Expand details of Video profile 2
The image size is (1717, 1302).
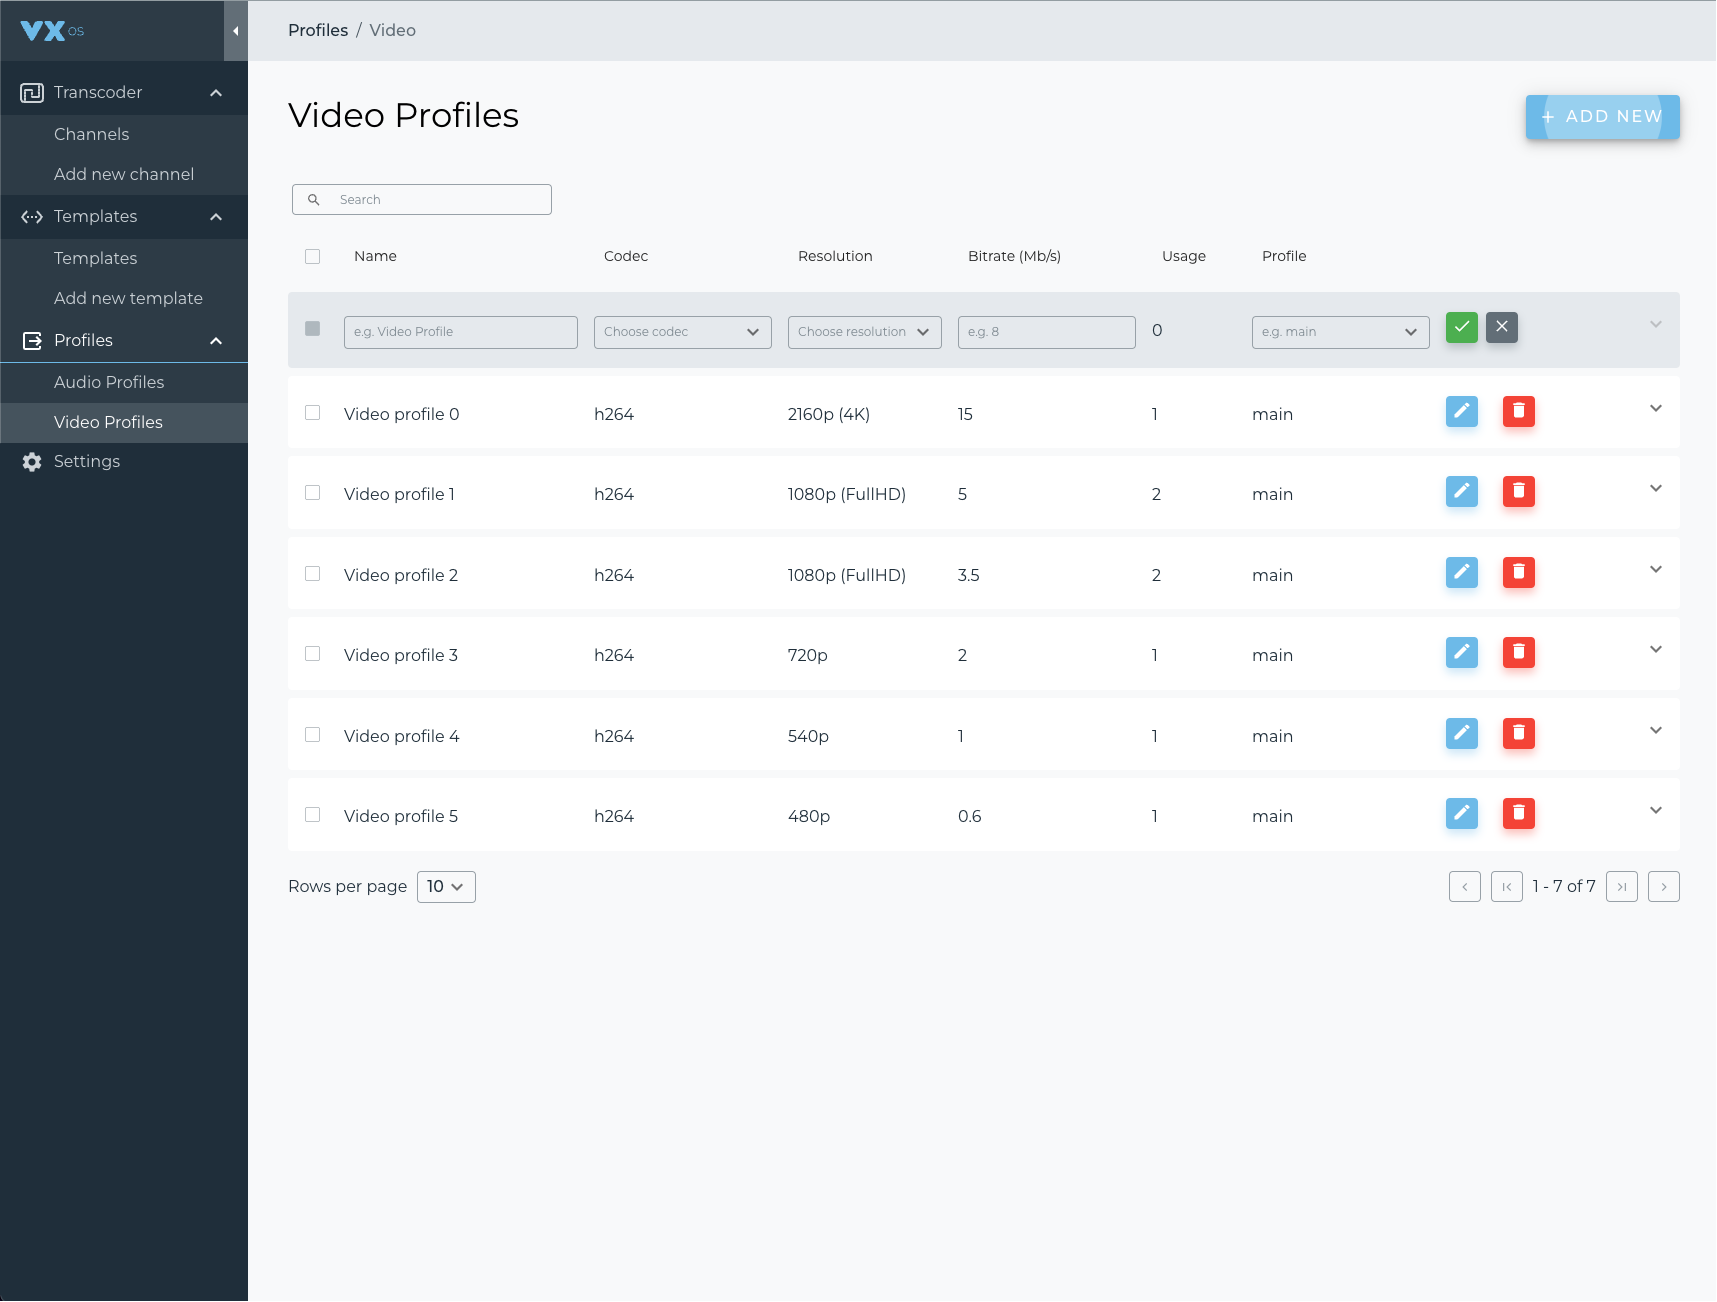[x=1656, y=570]
